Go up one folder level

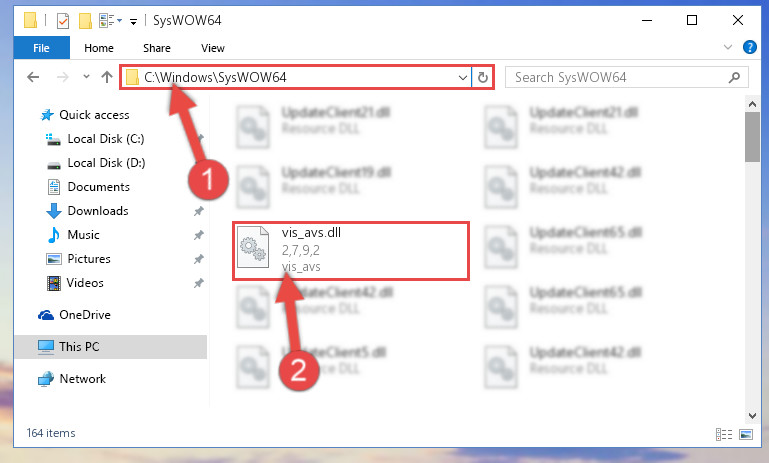coord(107,77)
